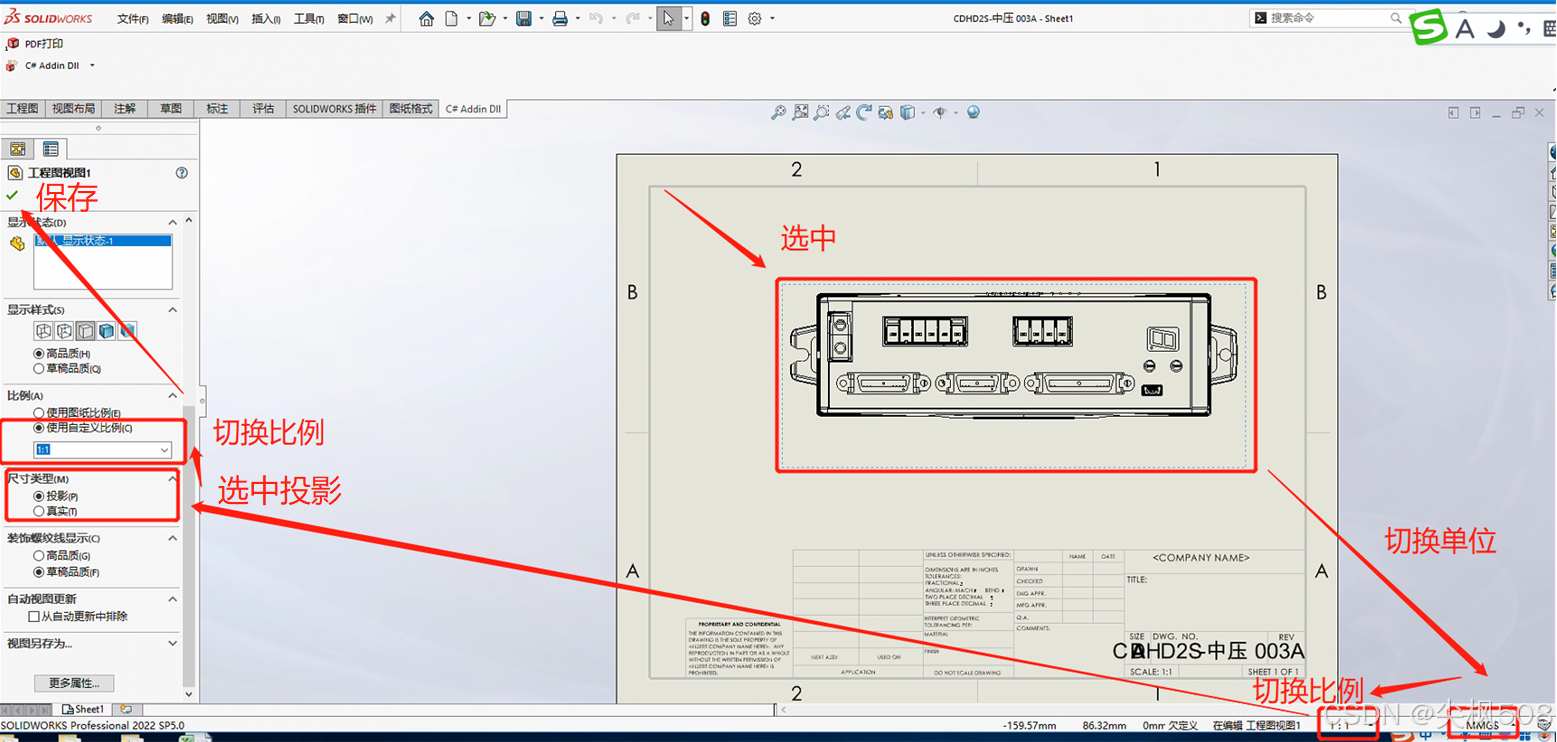Open the 文件(F) menu
Image resolution: width=1557 pixels, height=742 pixels.
(133, 19)
